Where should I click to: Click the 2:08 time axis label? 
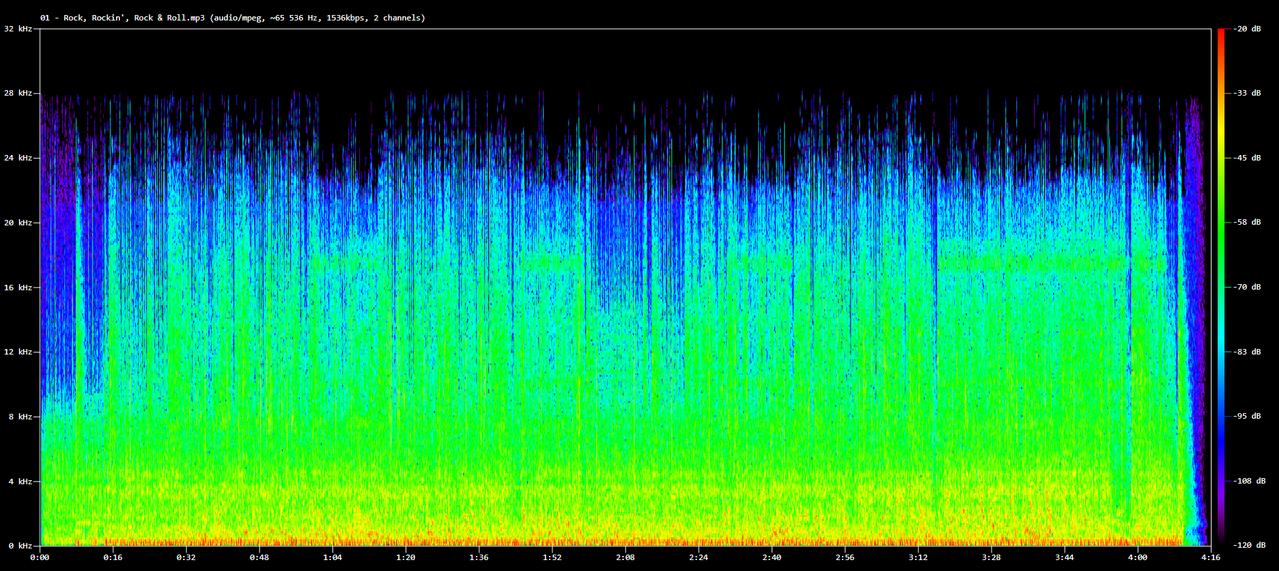pyautogui.click(x=625, y=557)
